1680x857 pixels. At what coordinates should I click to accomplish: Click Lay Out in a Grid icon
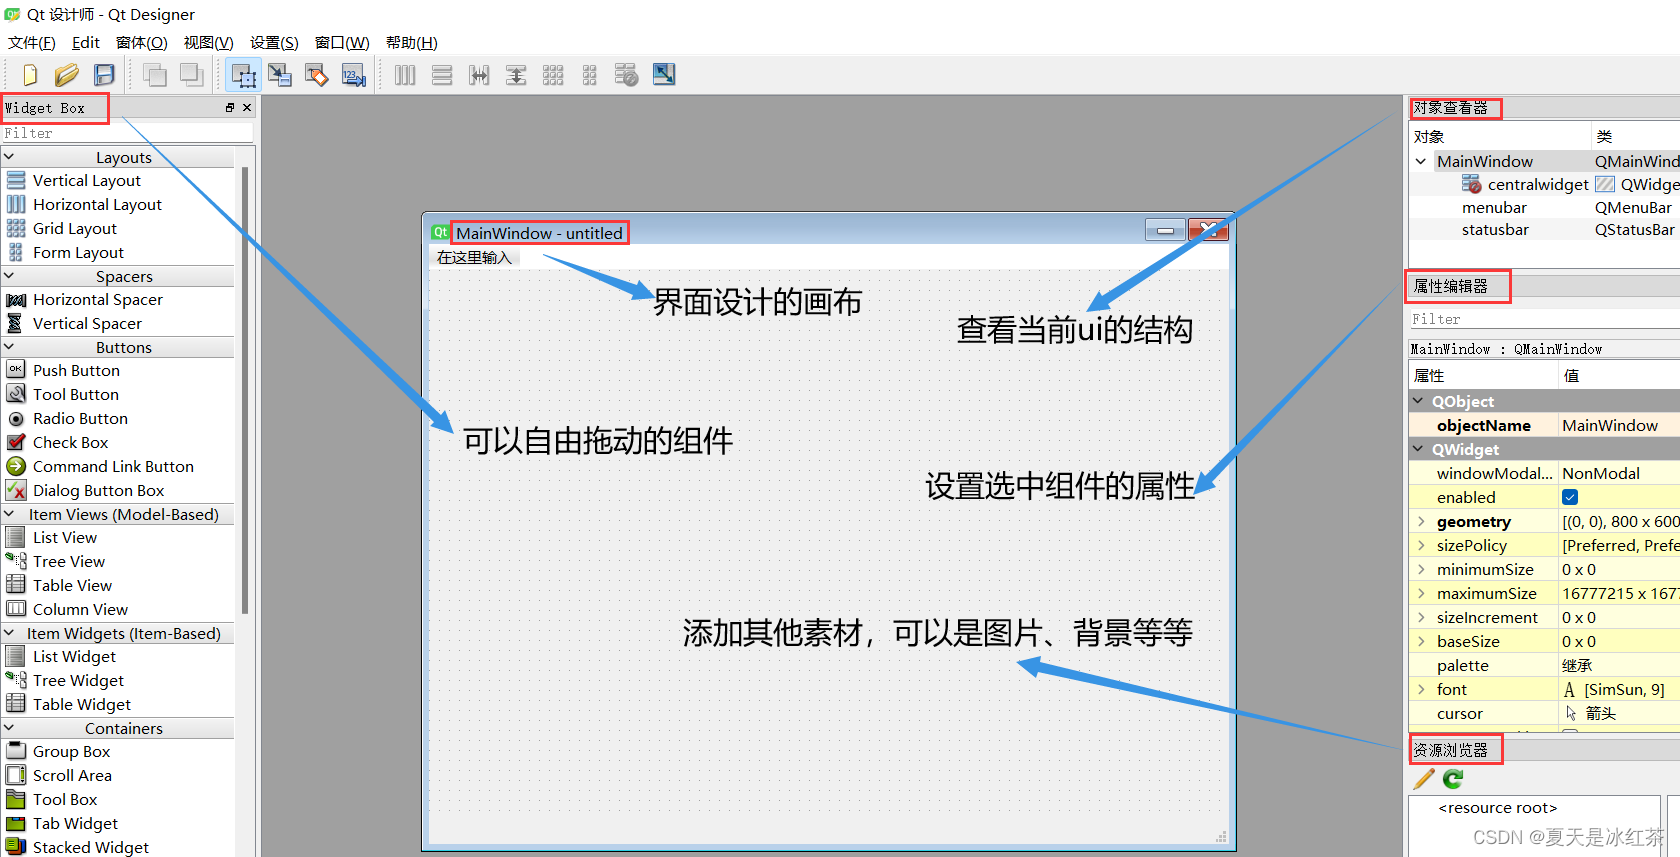(553, 75)
